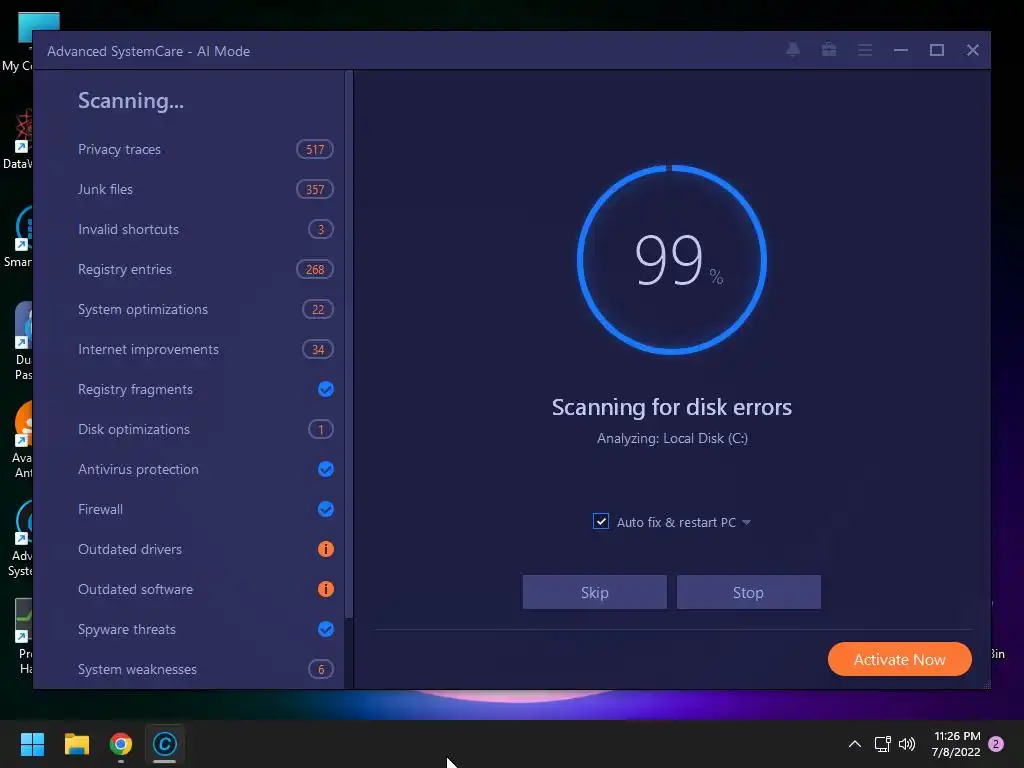Skip the current scan step
Viewport: 1024px width, 768px height.
(595, 592)
